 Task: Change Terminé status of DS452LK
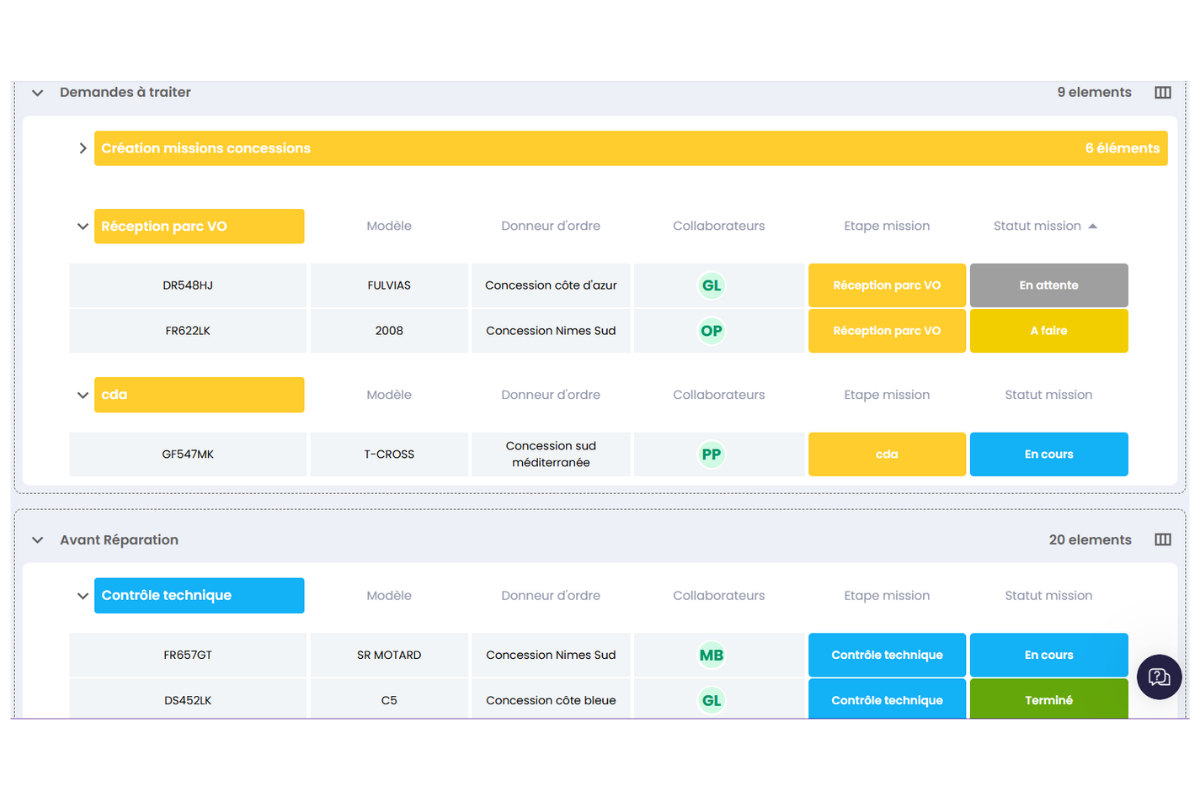1049,699
